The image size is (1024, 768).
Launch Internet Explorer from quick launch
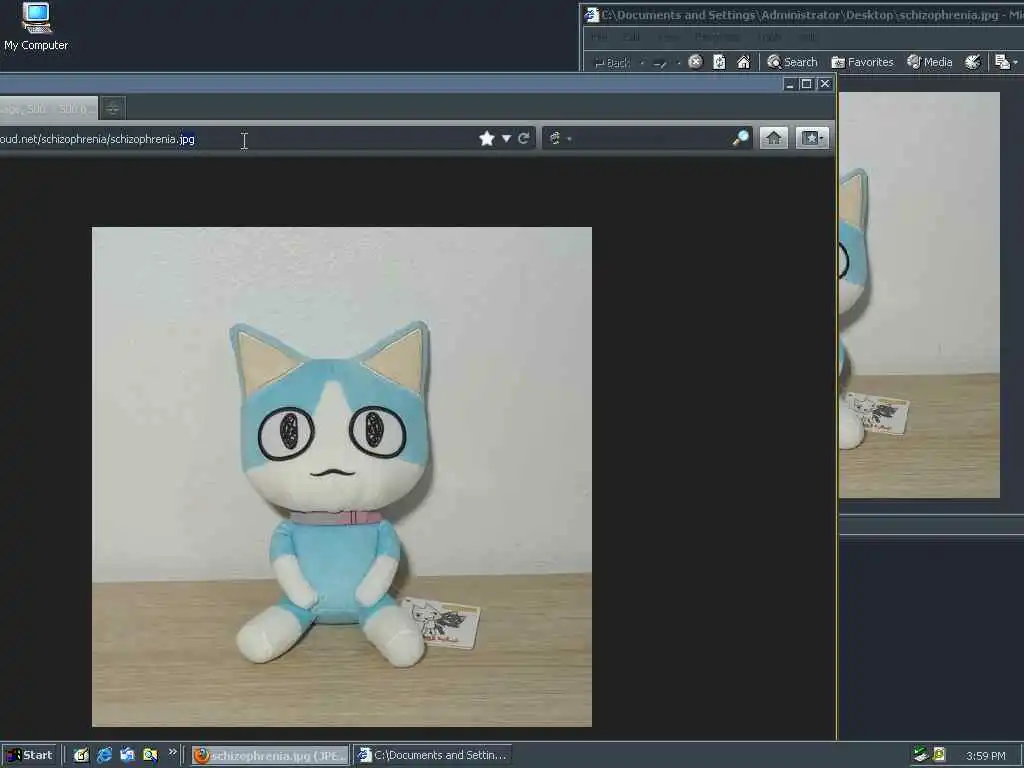click(x=104, y=756)
